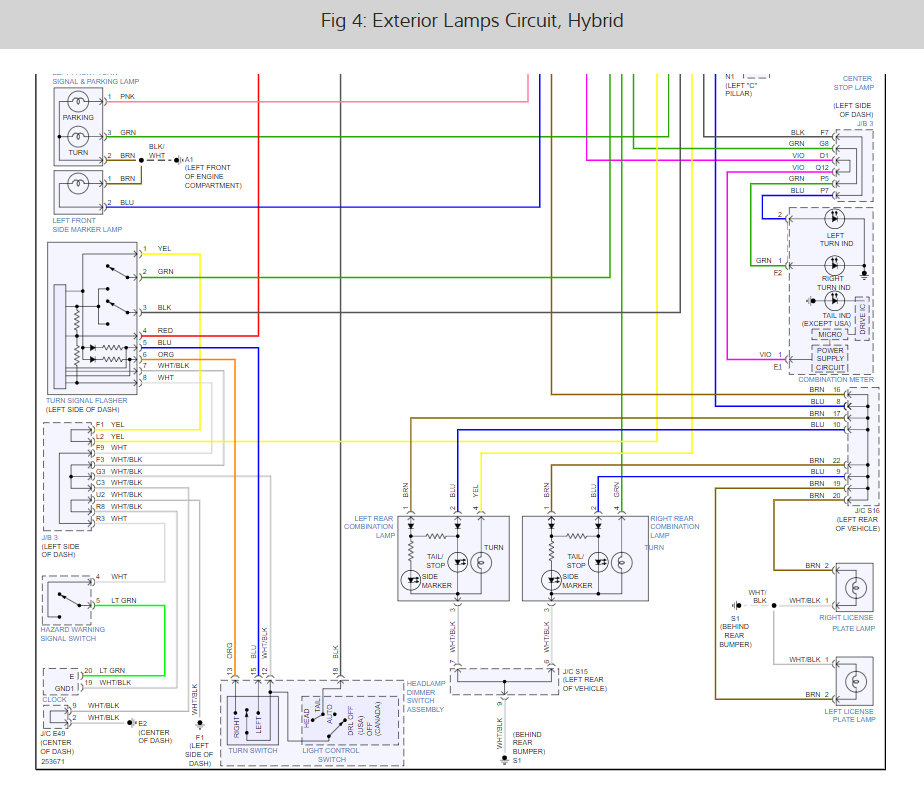Click the right rear lamp turn bulb symbol
The width and height of the screenshot is (924, 802).
click(622, 563)
